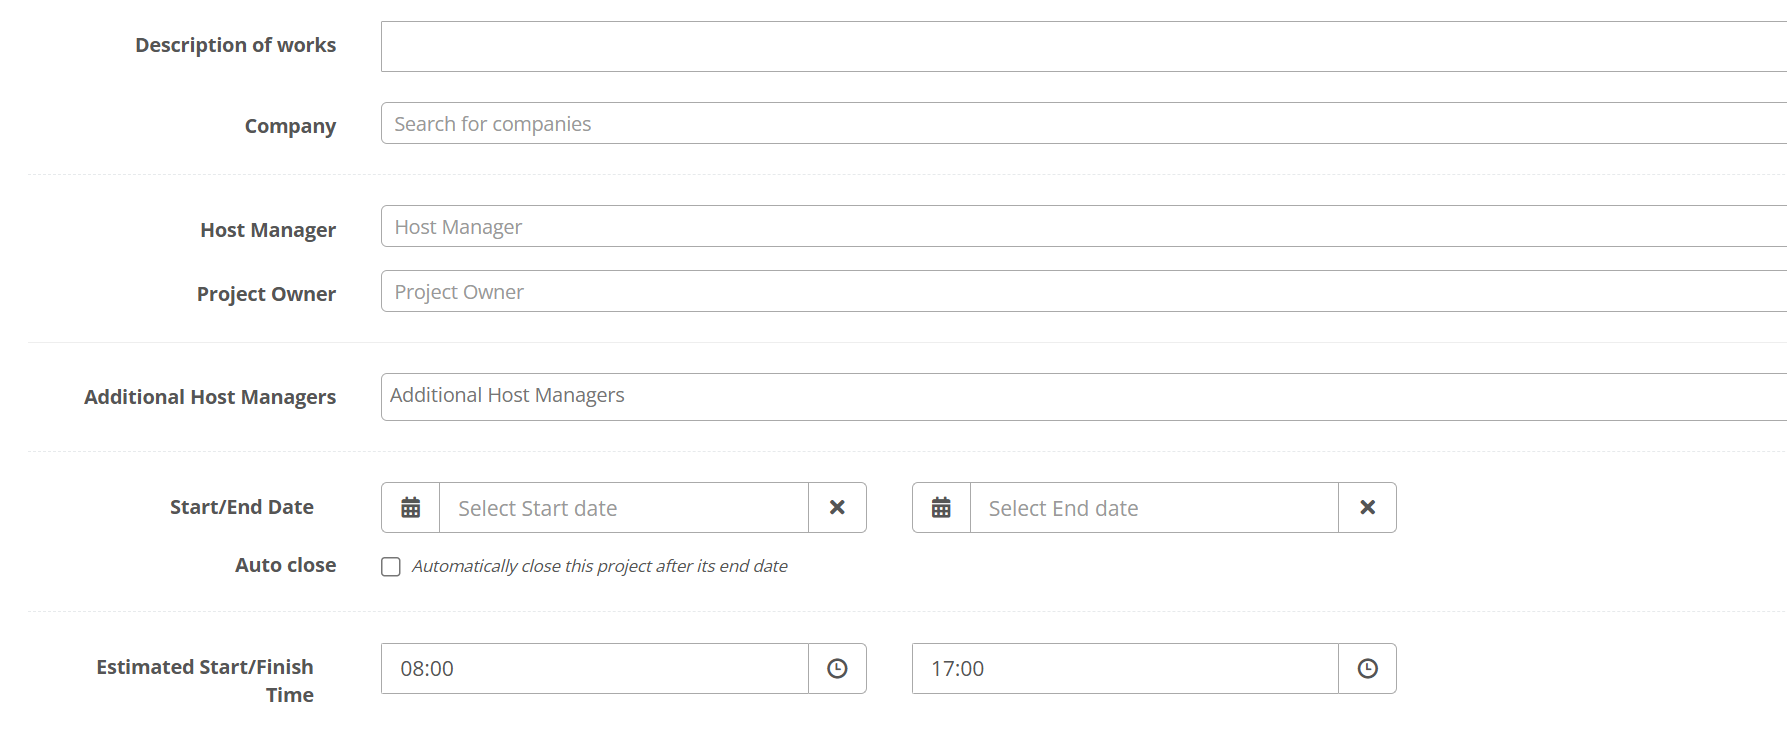
Task: Click the 'Automatically close this project' italic text
Action: pos(599,566)
